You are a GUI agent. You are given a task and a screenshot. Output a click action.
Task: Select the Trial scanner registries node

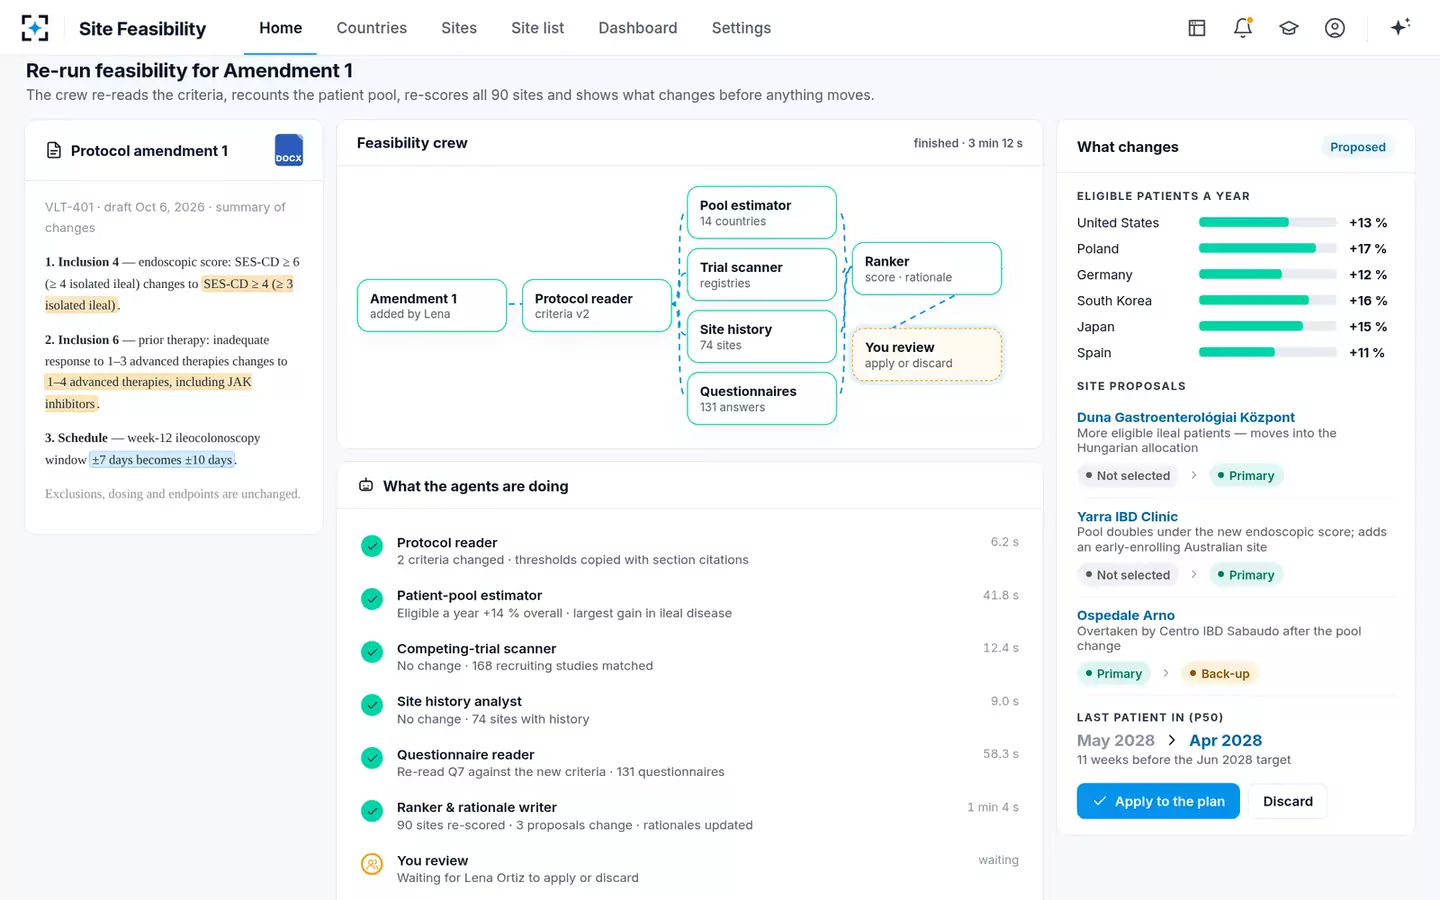[762, 274]
